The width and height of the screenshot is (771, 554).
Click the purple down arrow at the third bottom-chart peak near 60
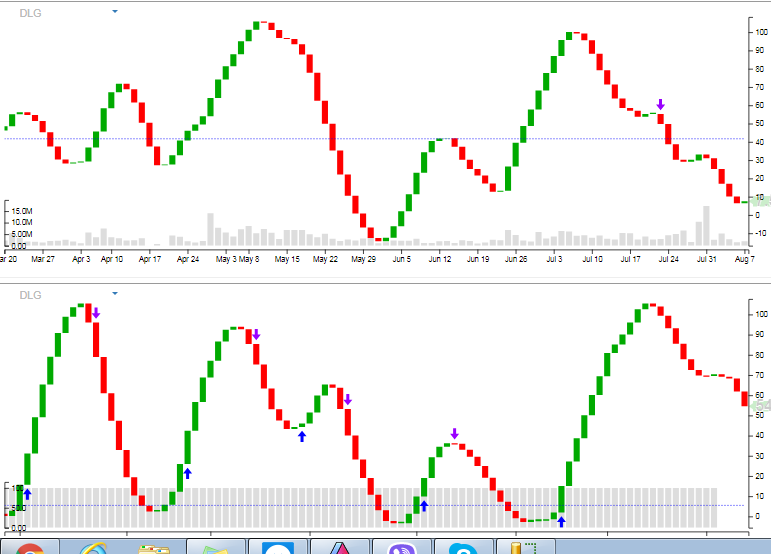coord(348,399)
